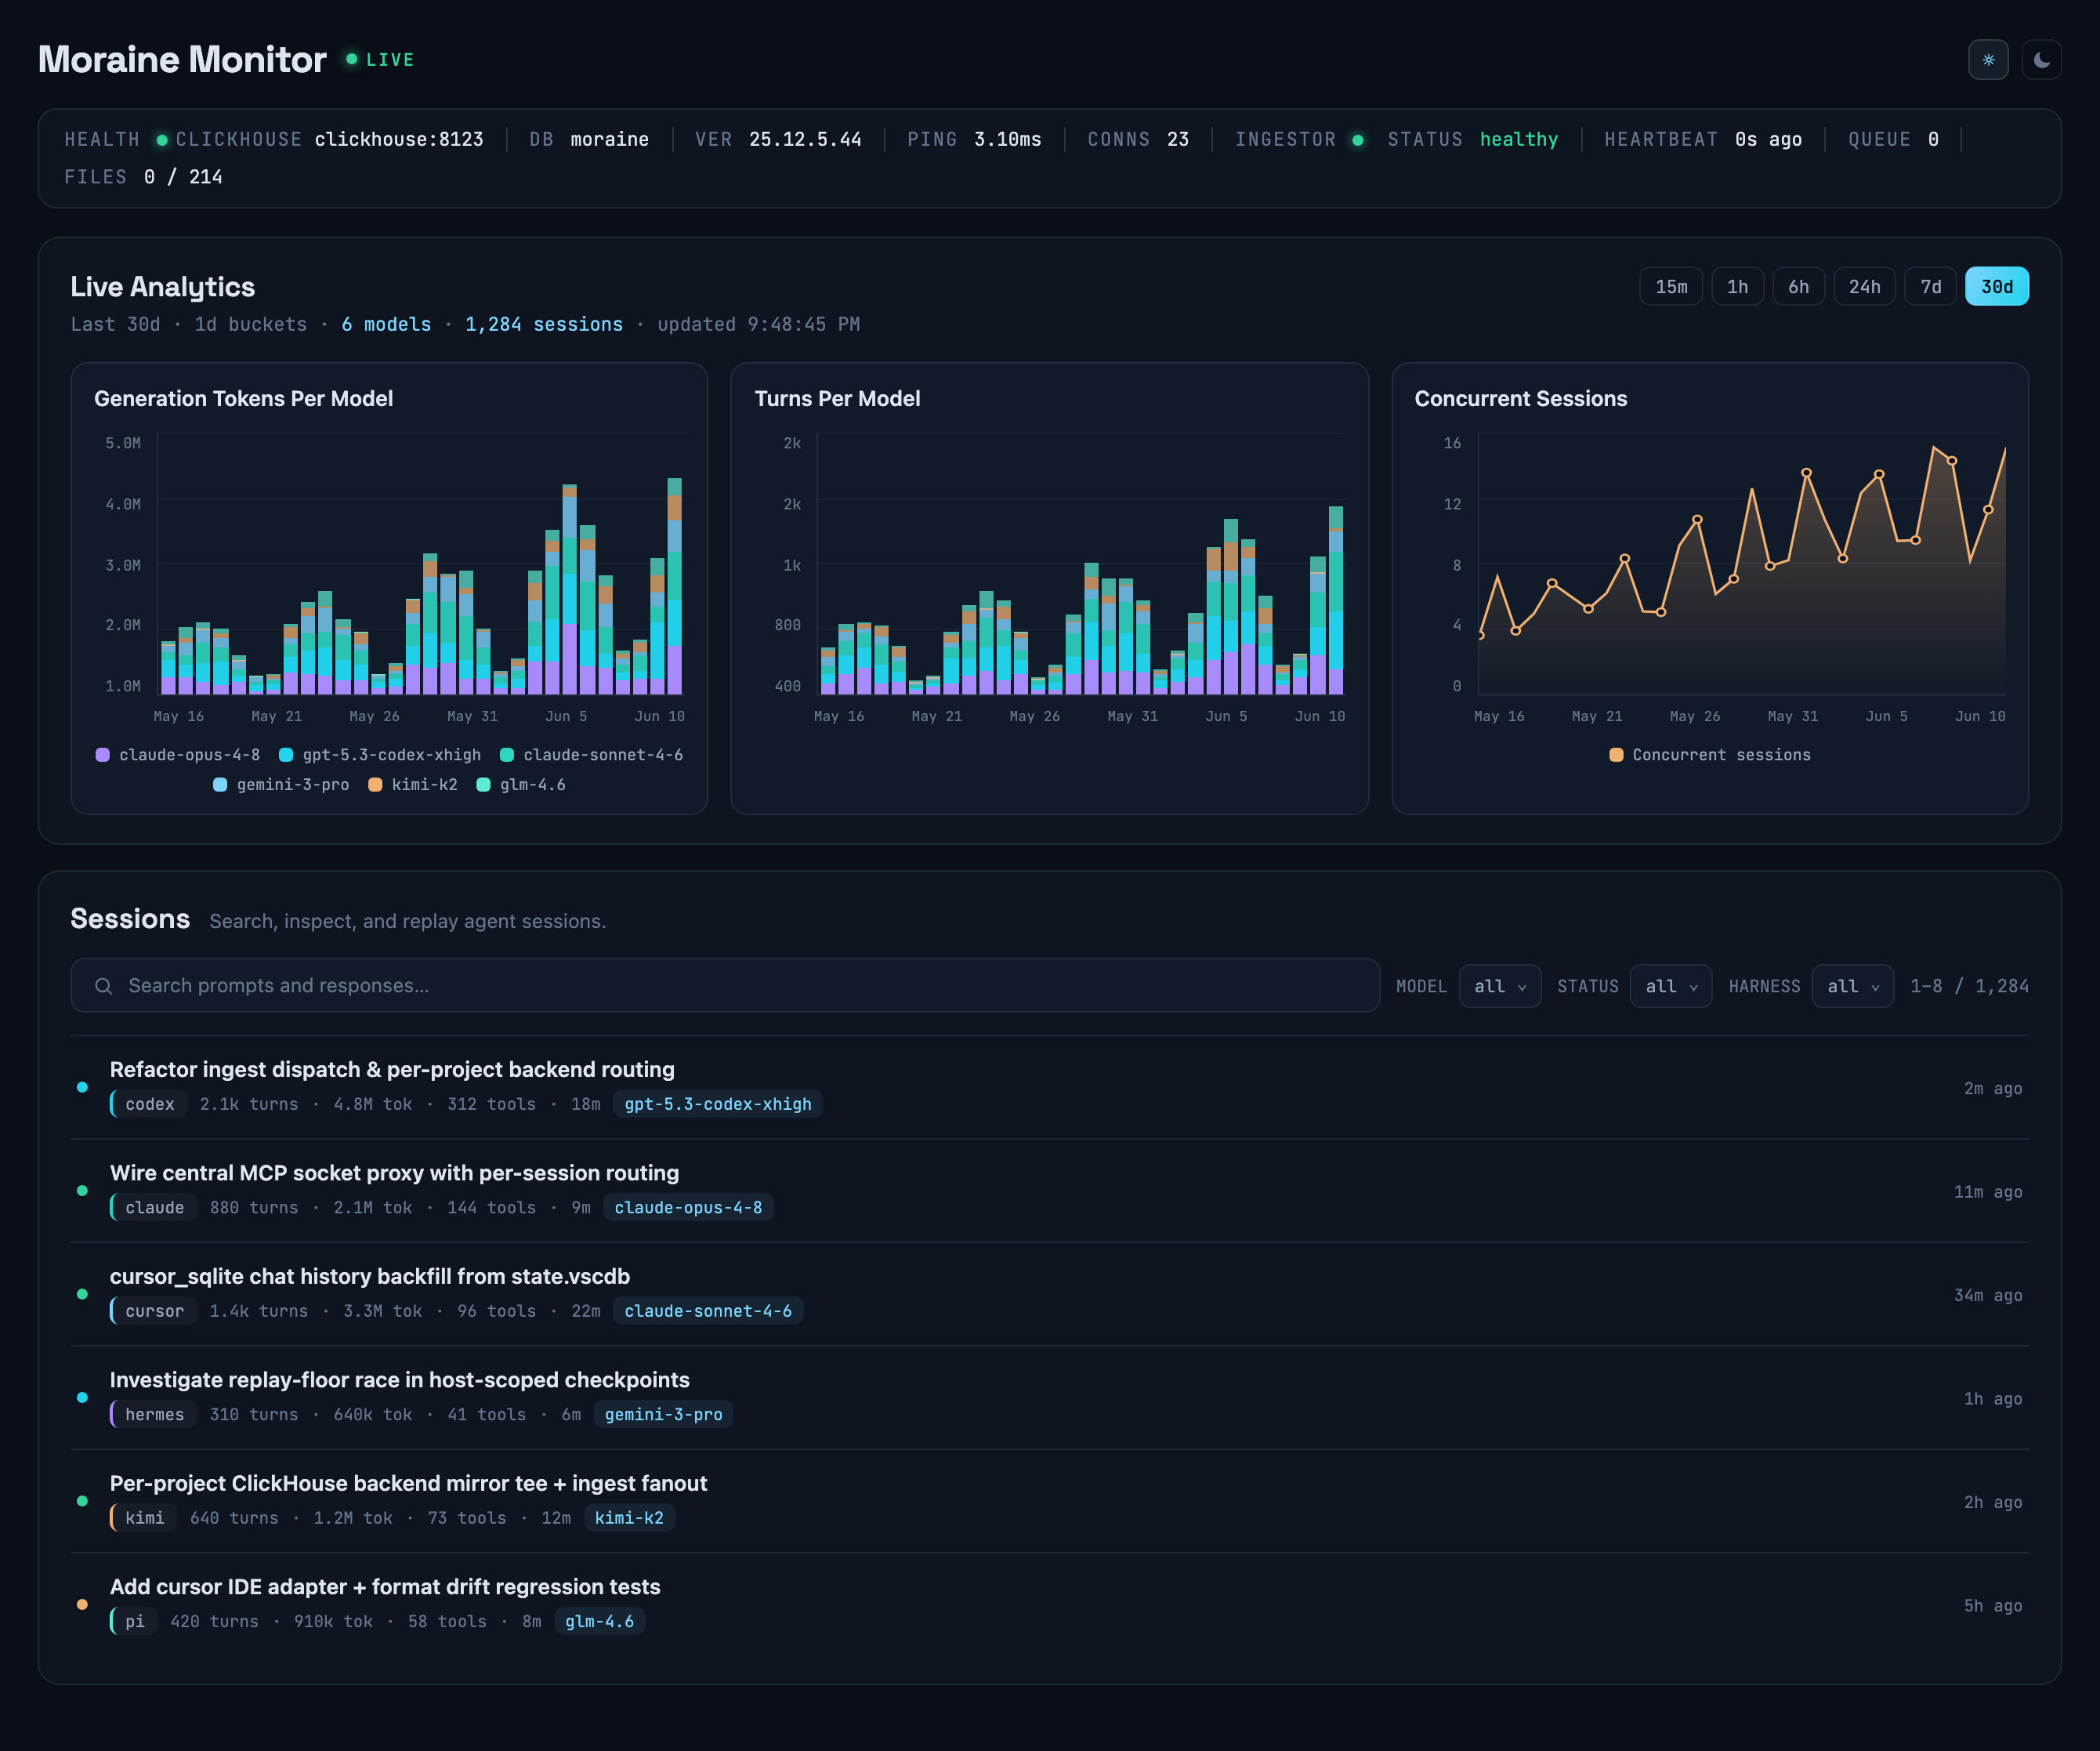
Task: Click the "25.12.5.44" version value
Action: coord(805,140)
